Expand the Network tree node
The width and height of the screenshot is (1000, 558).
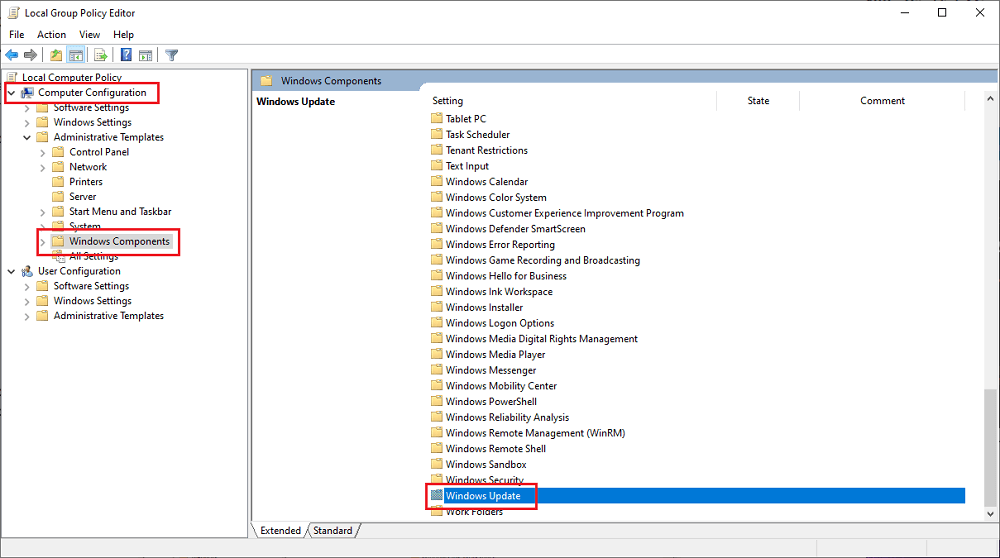tap(43, 167)
